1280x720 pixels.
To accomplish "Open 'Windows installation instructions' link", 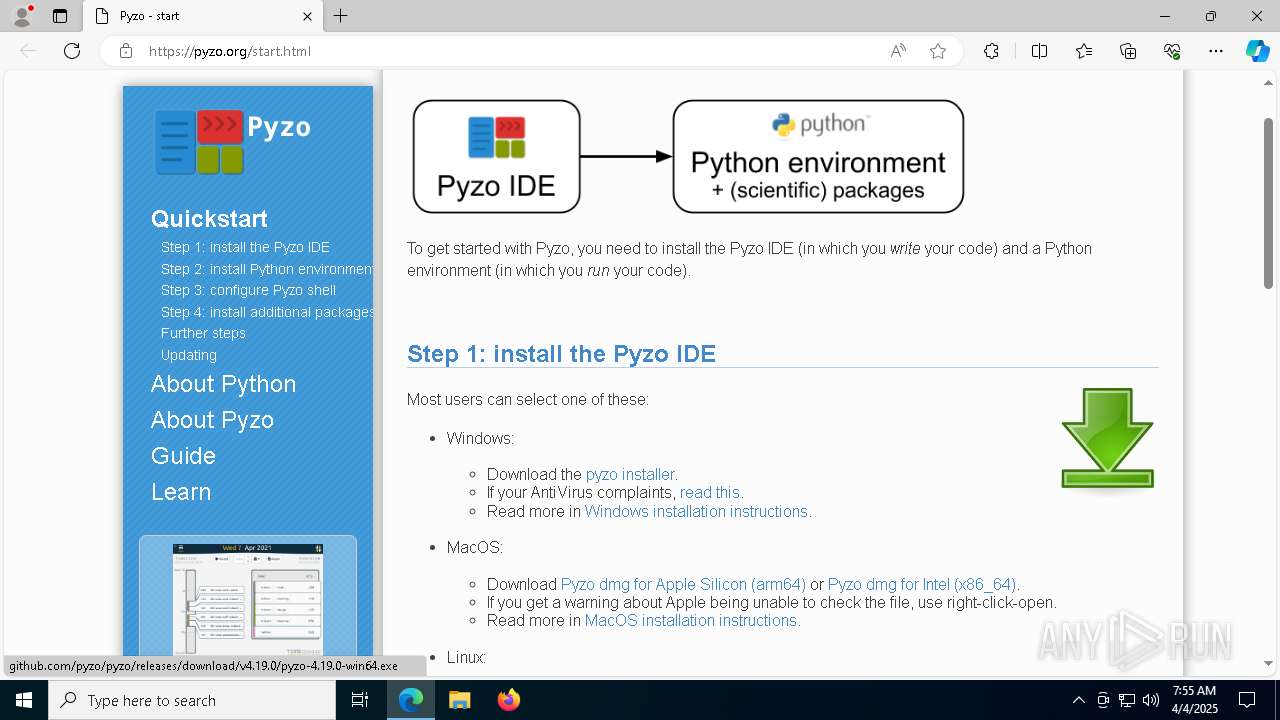I will [x=696, y=511].
